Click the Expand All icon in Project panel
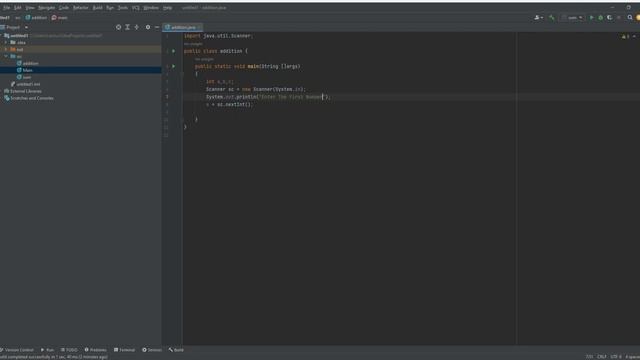 (x=127, y=27)
